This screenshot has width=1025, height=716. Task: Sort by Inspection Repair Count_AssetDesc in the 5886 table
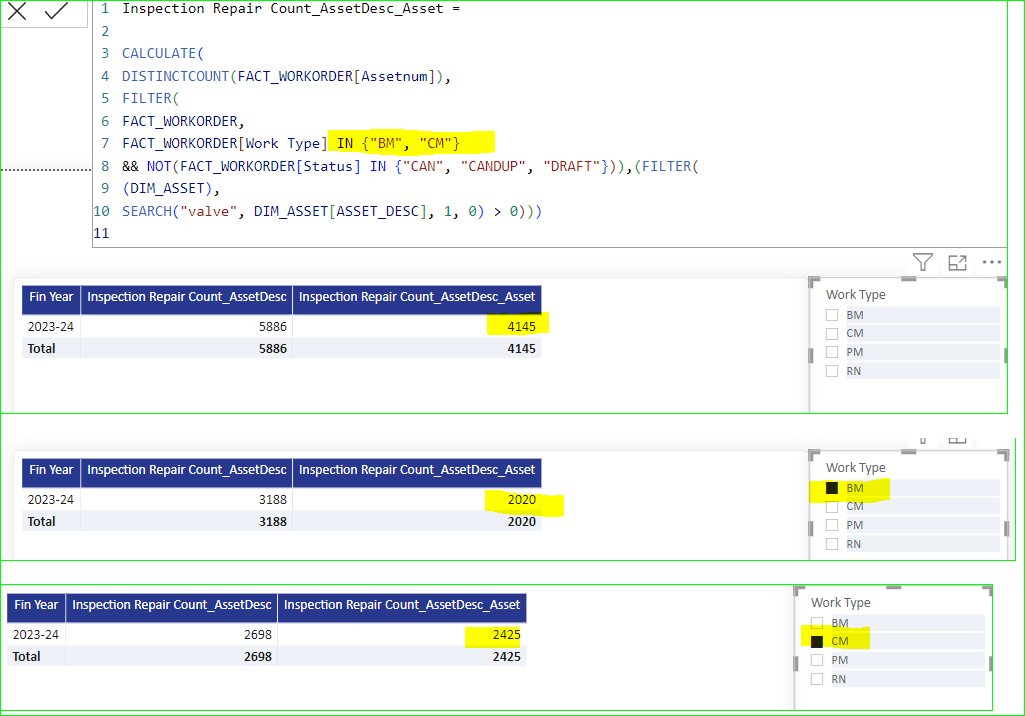[186, 298]
